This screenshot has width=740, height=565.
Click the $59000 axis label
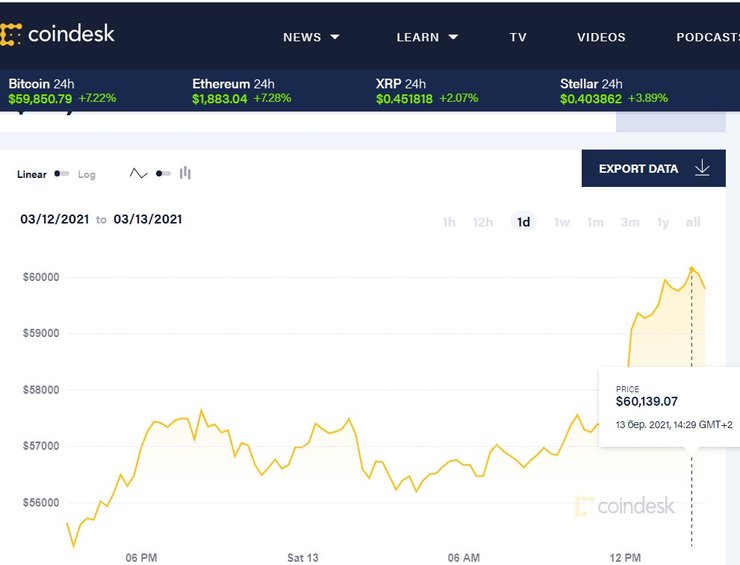tap(41, 333)
